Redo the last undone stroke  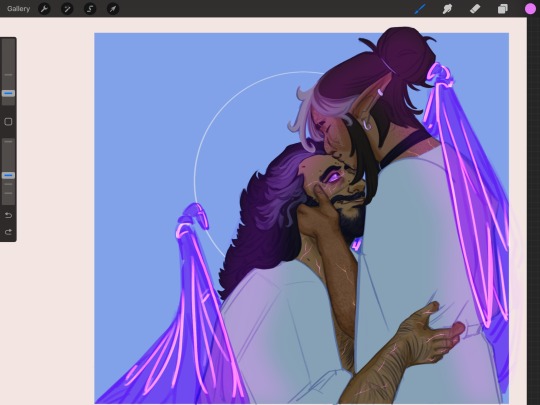[8, 232]
